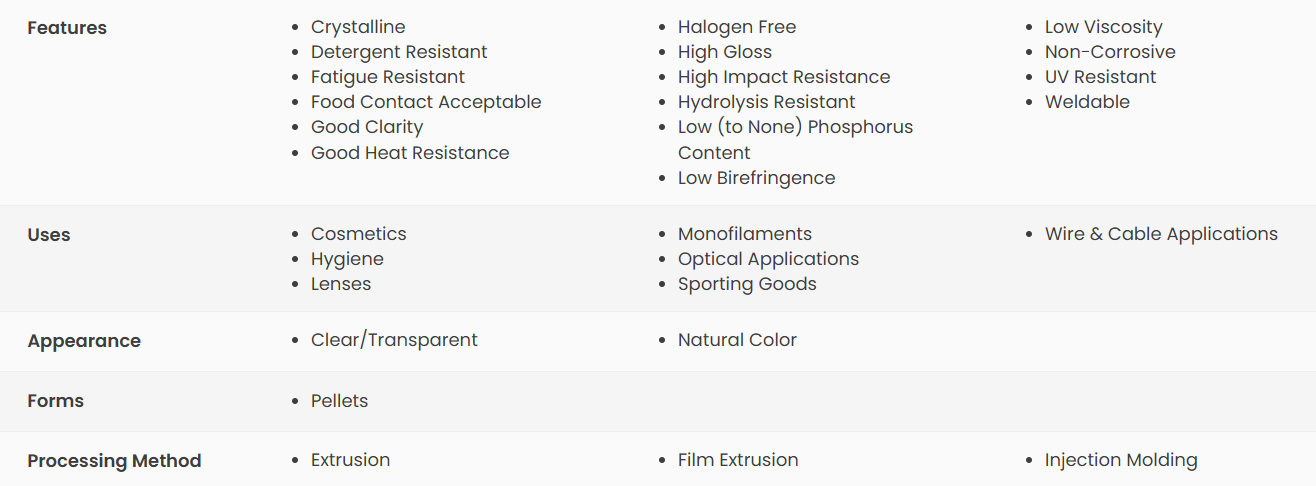Select the Optical Applications entry
This screenshot has width=1316, height=486.
tap(768, 259)
